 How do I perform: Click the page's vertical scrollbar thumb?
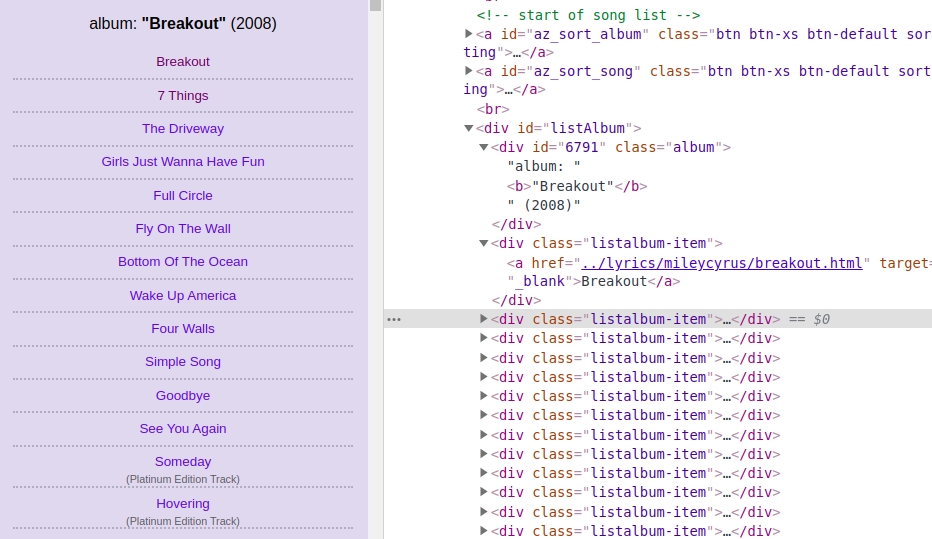click(376, 5)
